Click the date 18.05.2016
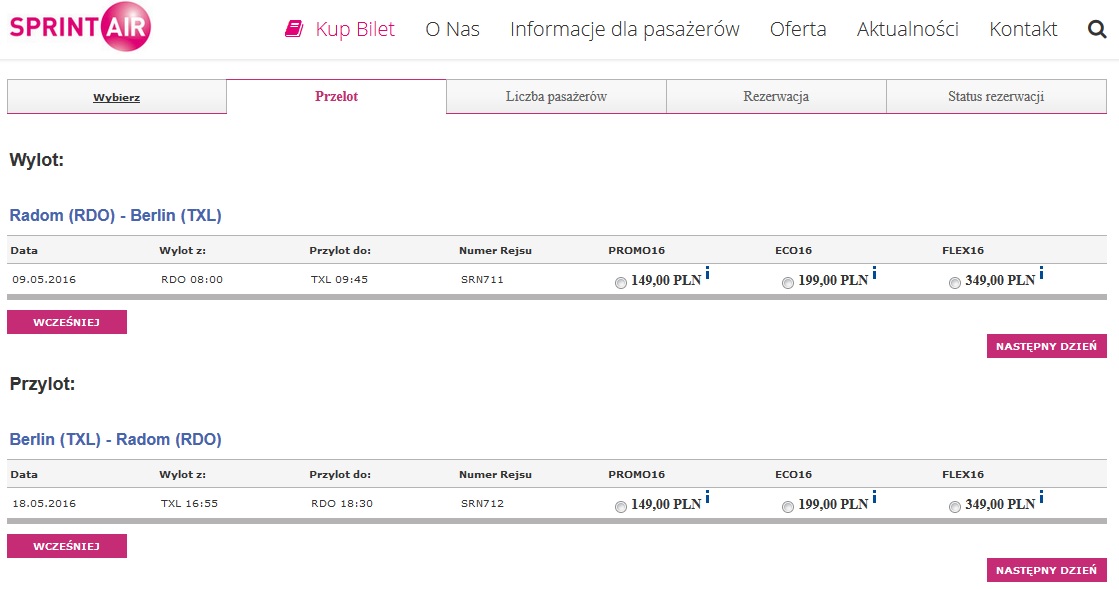The height and width of the screenshot is (589, 1119). (44, 503)
